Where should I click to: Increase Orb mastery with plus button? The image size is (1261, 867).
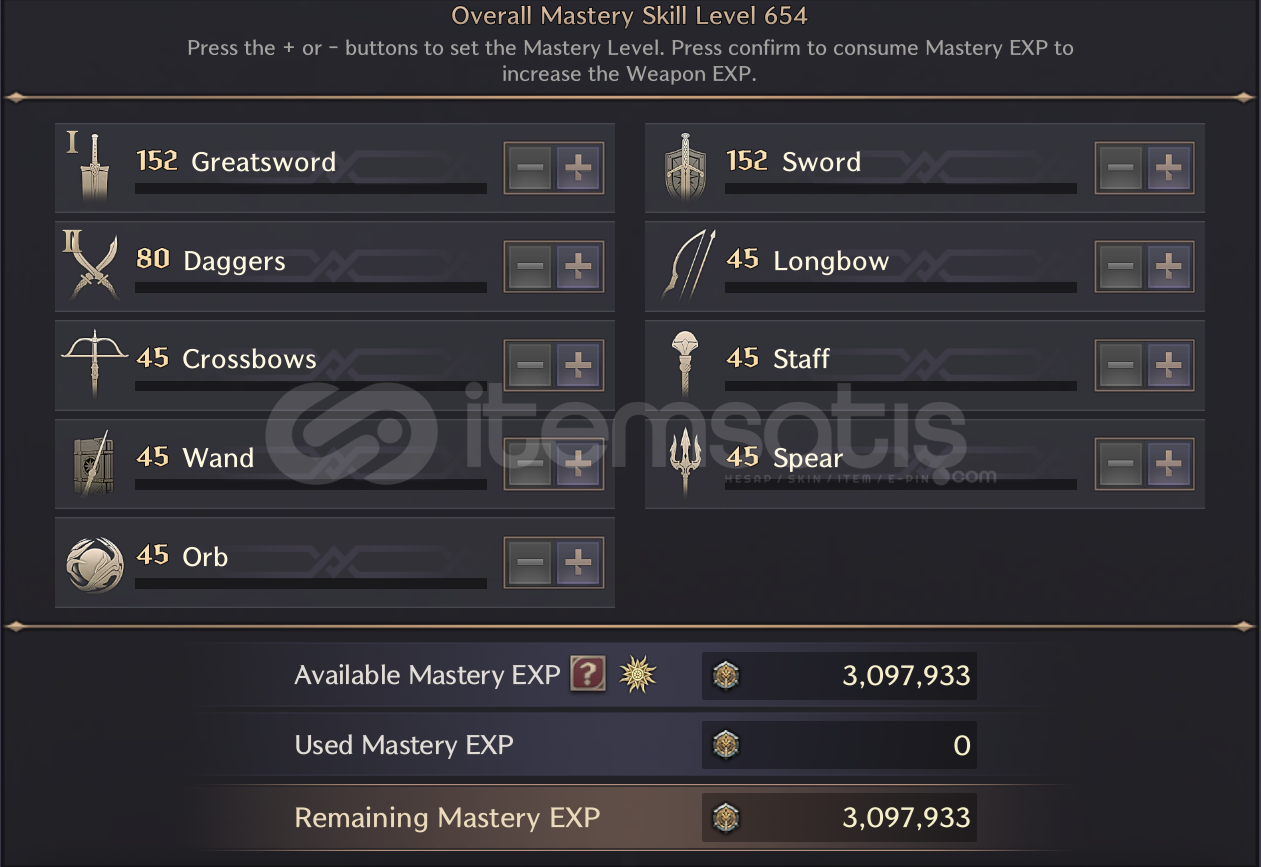click(x=578, y=563)
